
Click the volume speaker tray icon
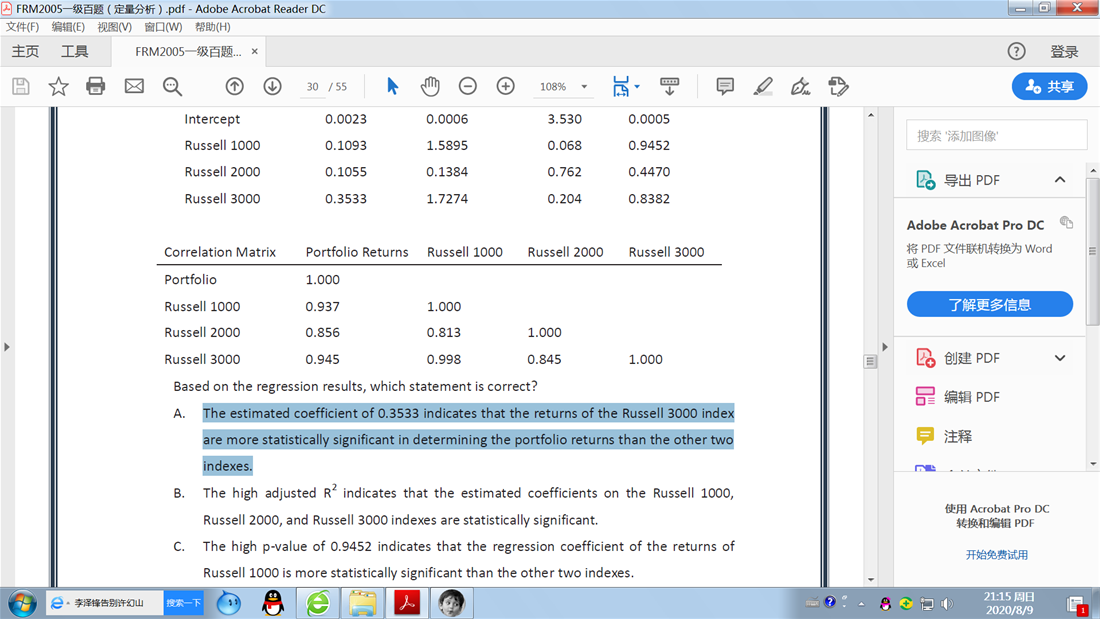(947, 604)
